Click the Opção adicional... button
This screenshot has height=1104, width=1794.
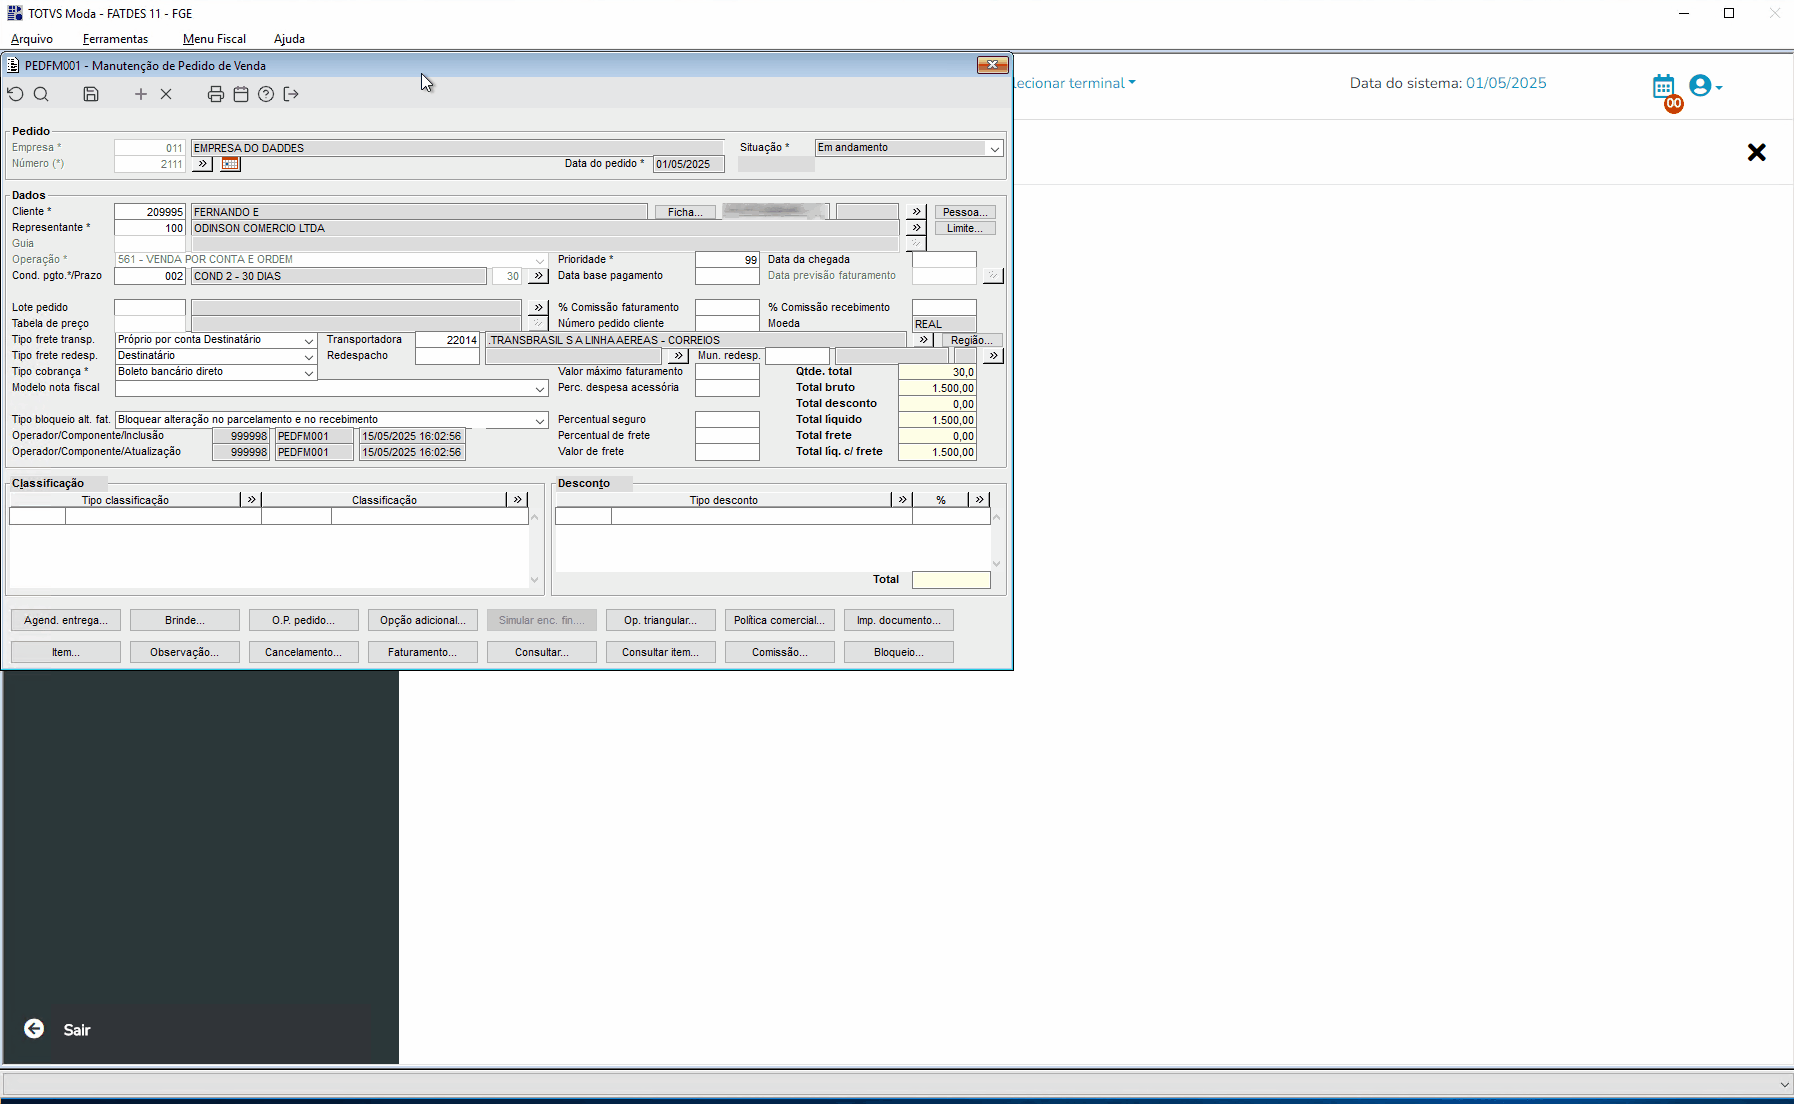423,620
